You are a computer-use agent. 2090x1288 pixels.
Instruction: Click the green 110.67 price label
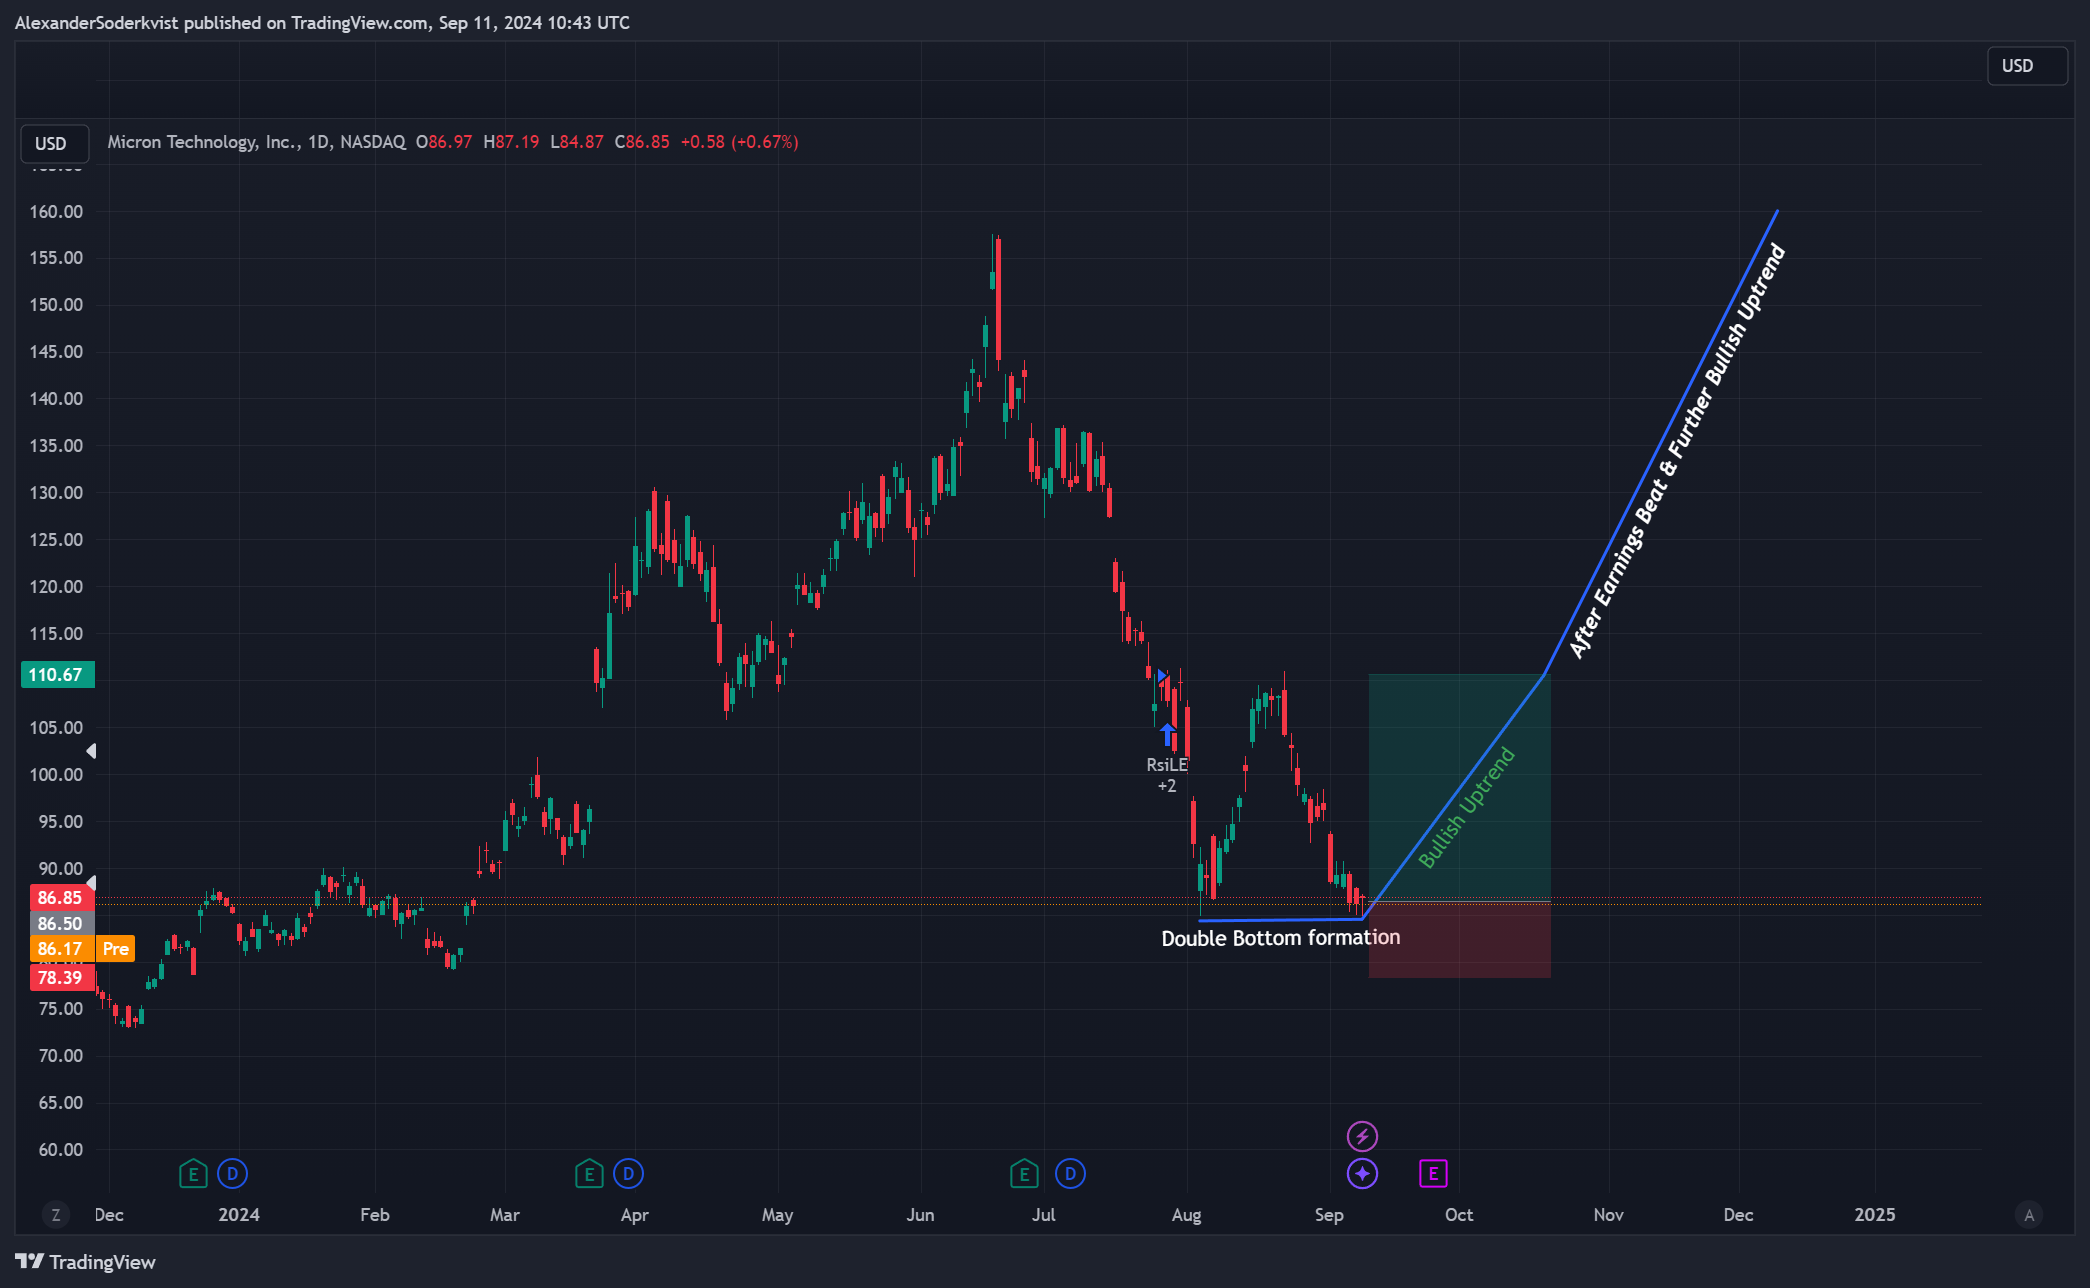[x=57, y=675]
